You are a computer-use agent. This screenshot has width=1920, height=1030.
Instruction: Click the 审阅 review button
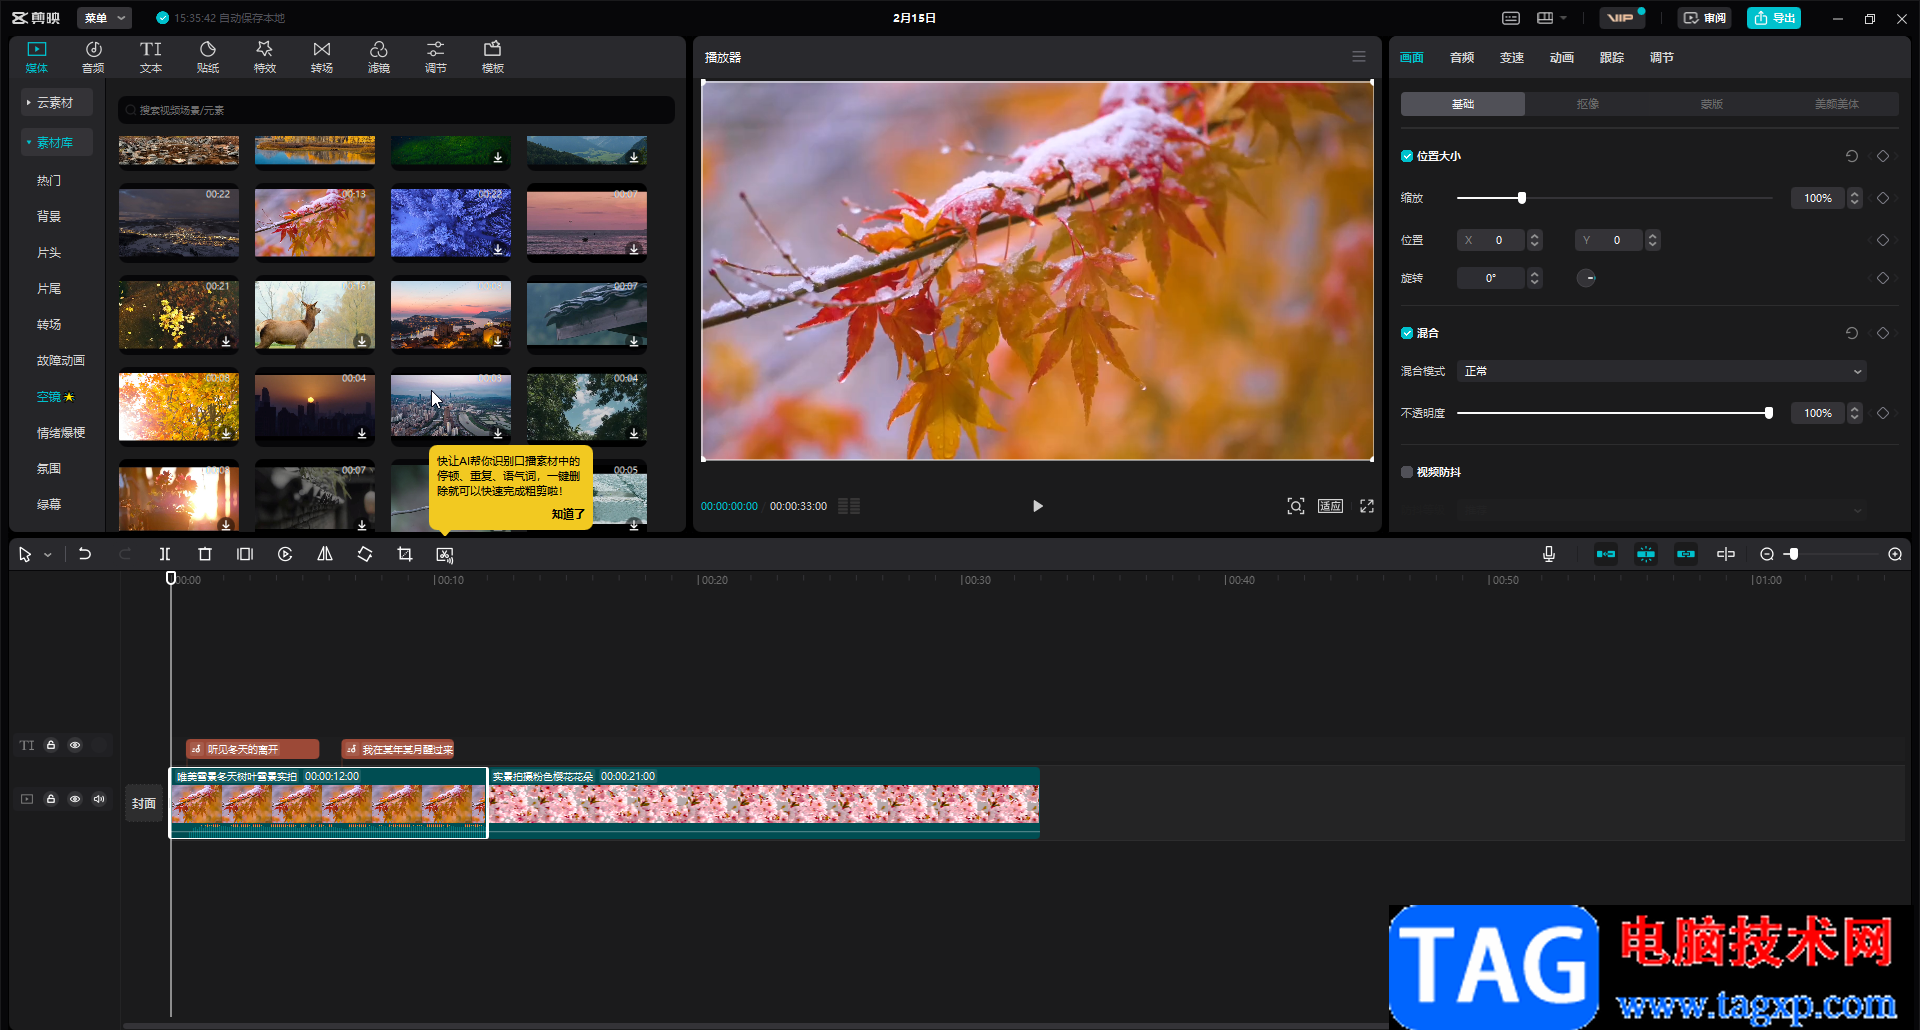(1704, 18)
